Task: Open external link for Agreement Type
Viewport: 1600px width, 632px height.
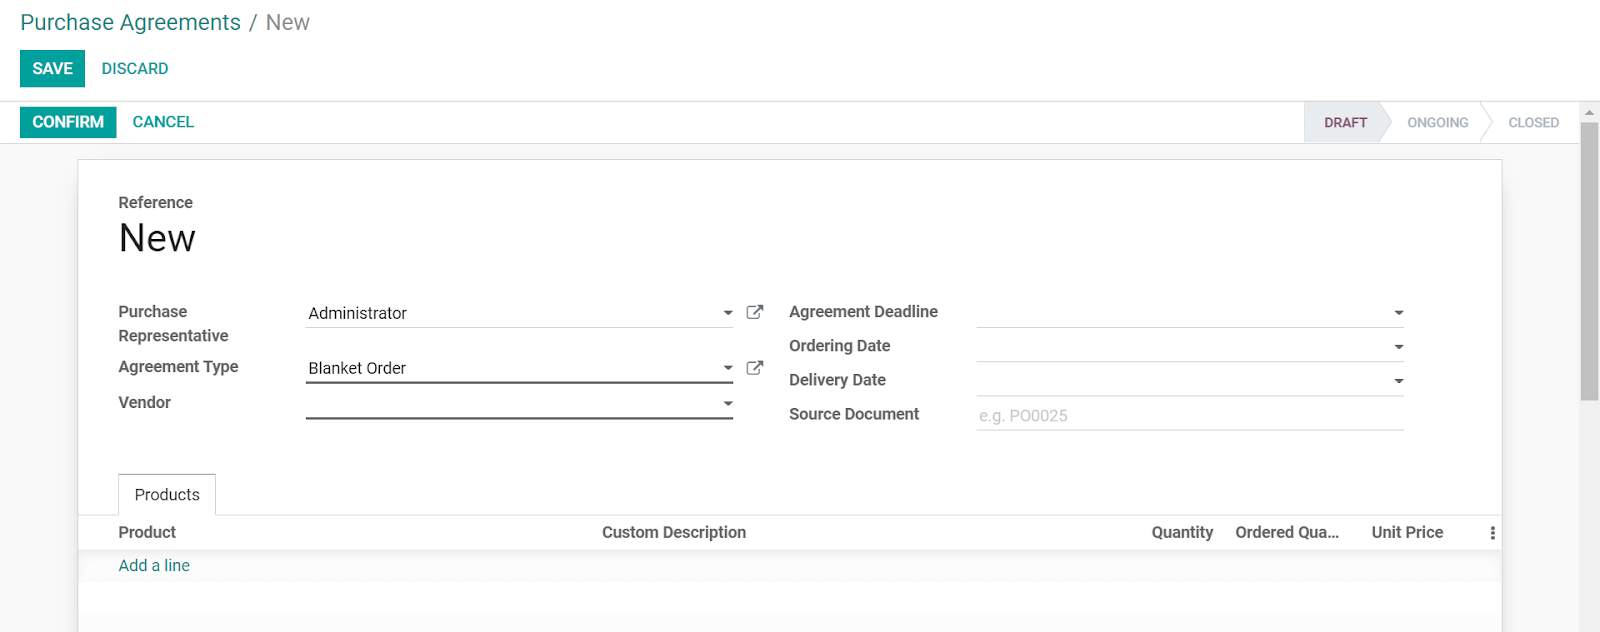Action: click(755, 367)
